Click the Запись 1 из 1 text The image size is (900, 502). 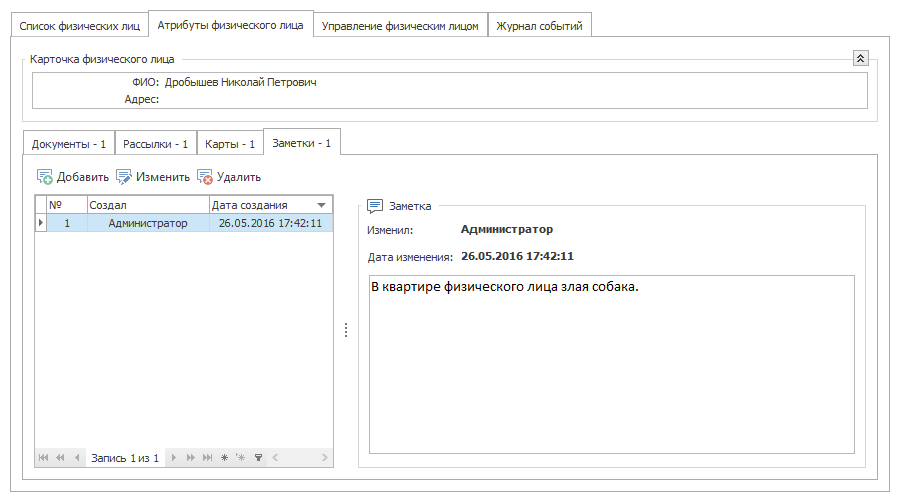pyautogui.click(x=125, y=458)
